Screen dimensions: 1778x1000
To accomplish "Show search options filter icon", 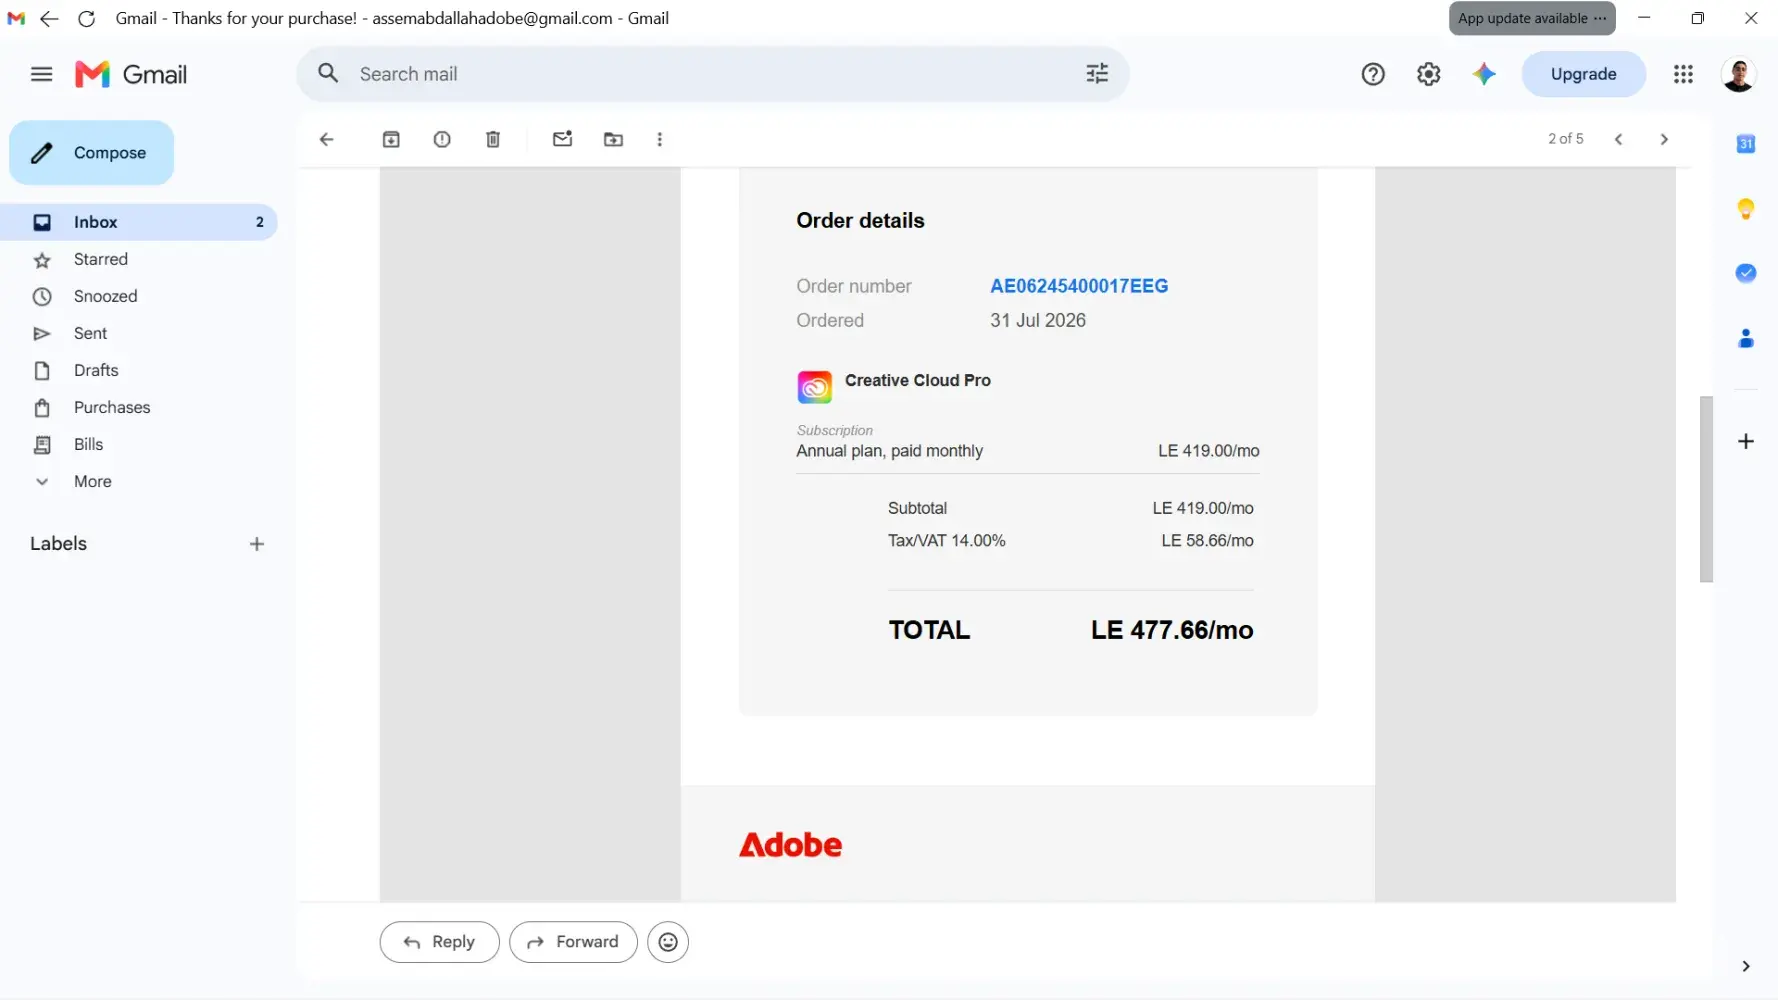I will pos(1097,73).
